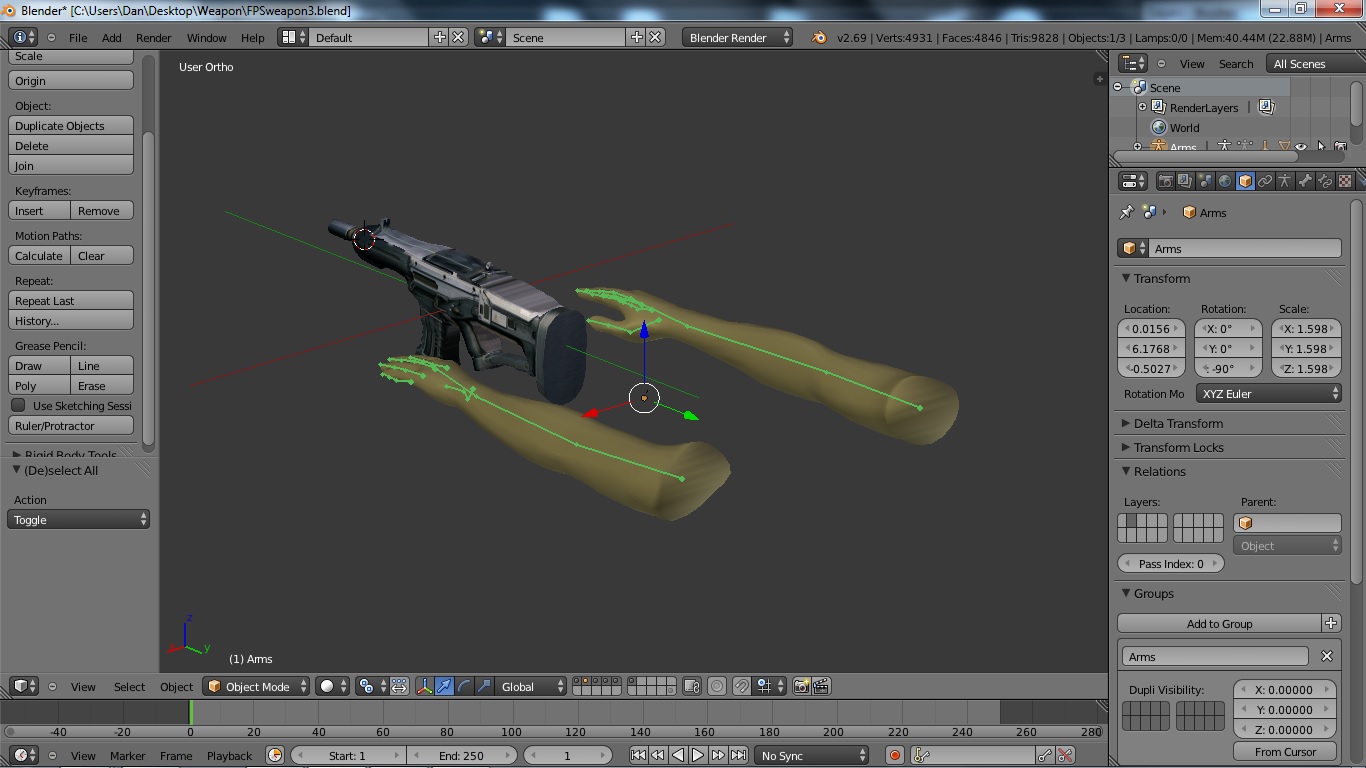Click the use preview range clock icon

(x=275, y=755)
